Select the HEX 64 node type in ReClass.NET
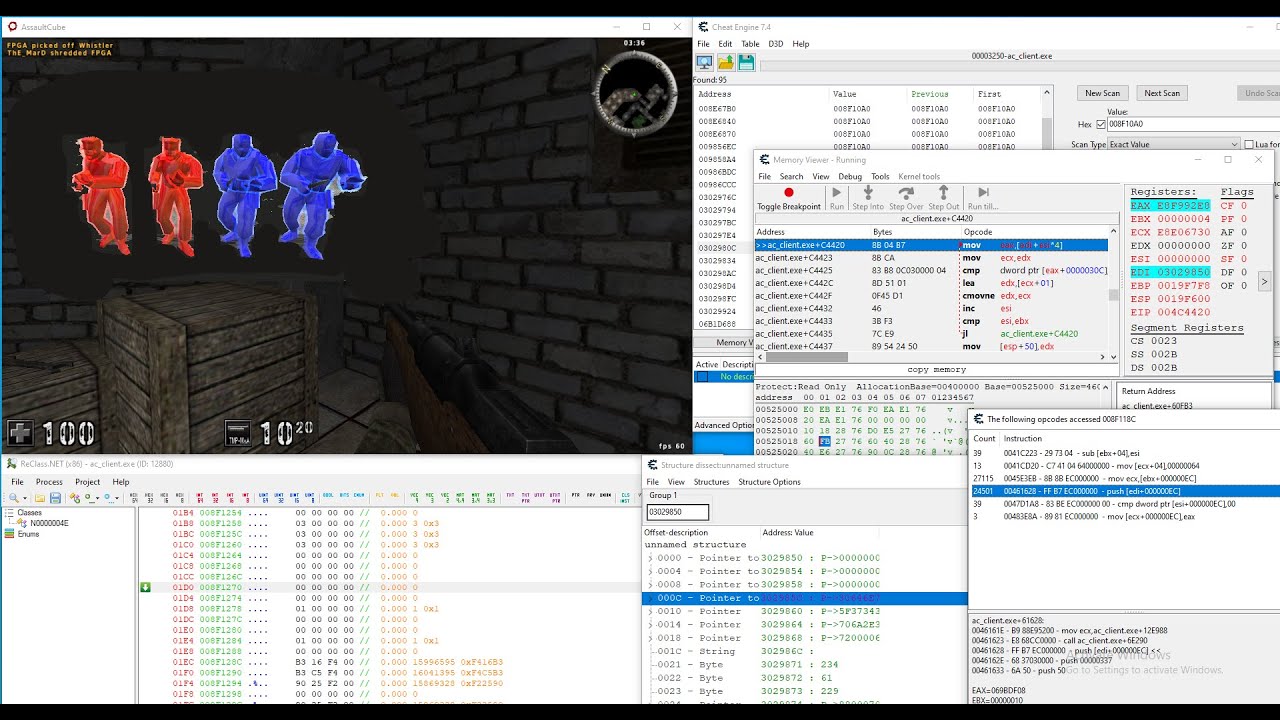1280x720 pixels. pos(133,497)
